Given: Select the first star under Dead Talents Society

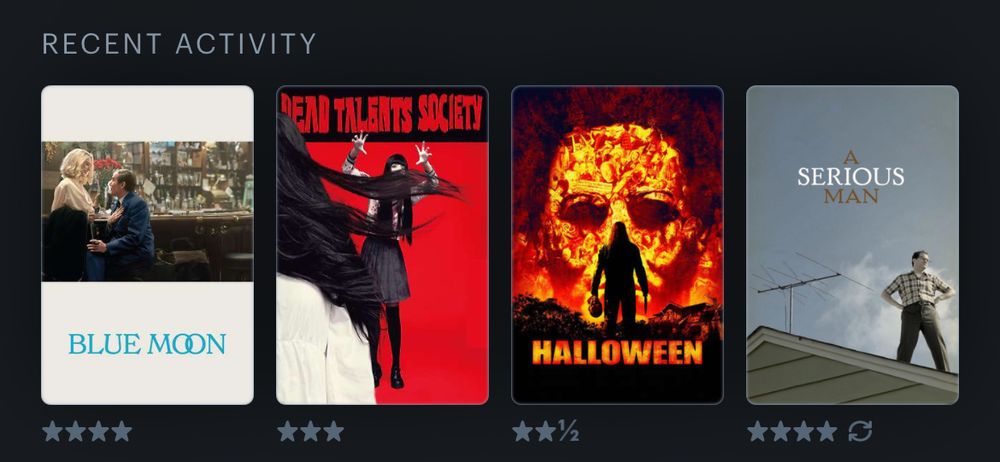Looking at the screenshot, I should tap(288, 431).
